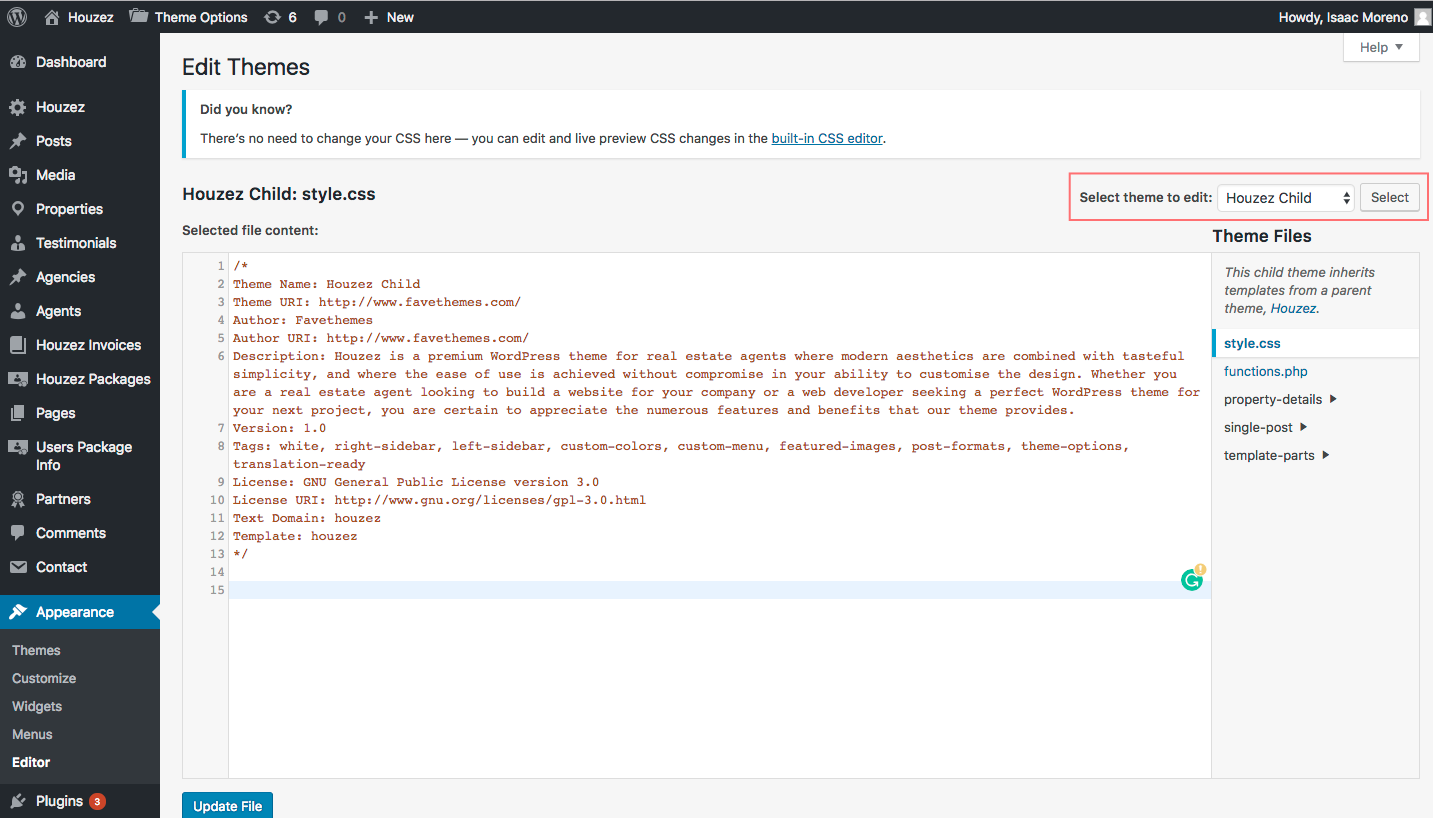
Task: Open Widgets submenu item
Action: point(37,706)
